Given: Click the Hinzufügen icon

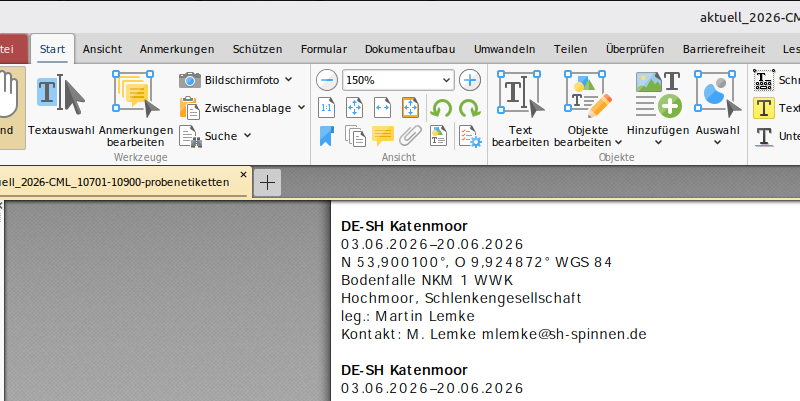Looking at the screenshot, I should 658,95.
